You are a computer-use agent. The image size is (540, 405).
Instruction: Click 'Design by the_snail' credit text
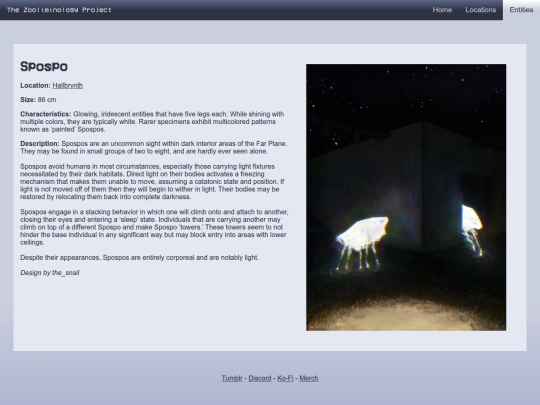point(50,273)
